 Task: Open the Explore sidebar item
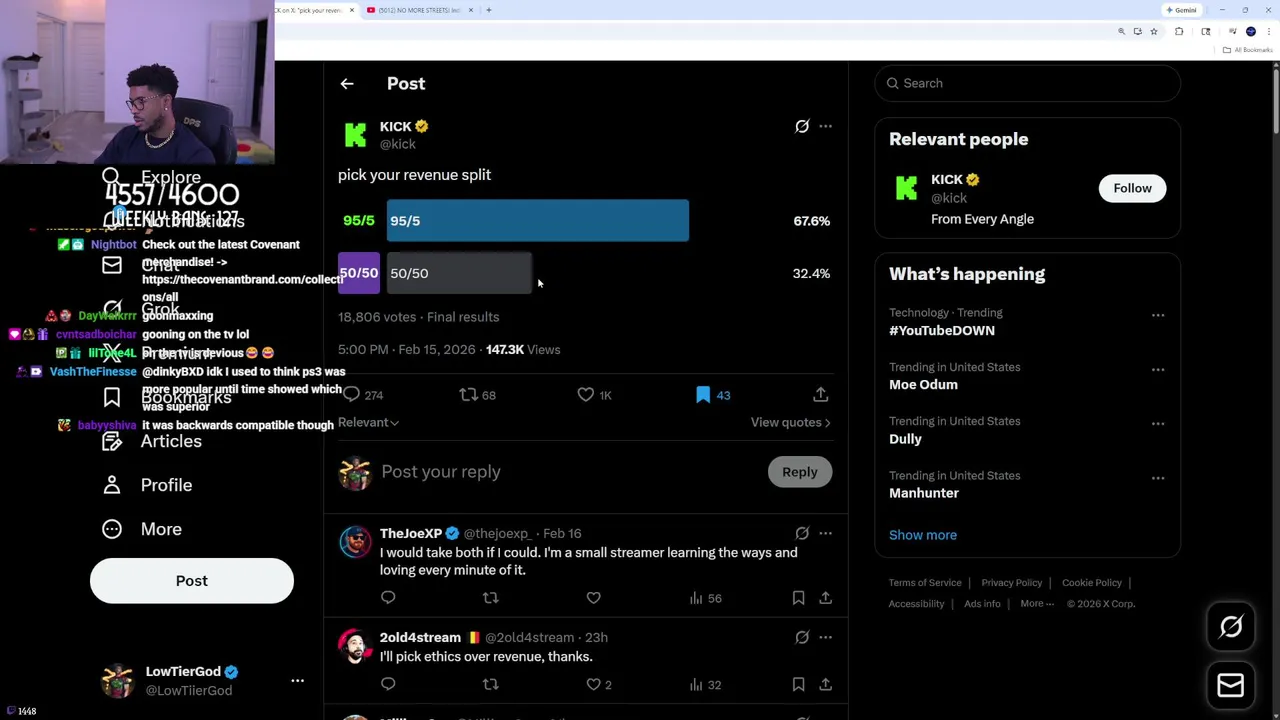pyautogui.click(x=151, y=177)
